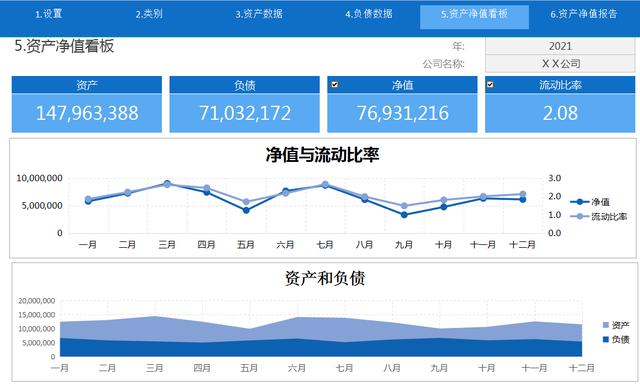Screen dimensions: 640x384
Task: Open the 1.设置 tab
Action: point(49,14)
